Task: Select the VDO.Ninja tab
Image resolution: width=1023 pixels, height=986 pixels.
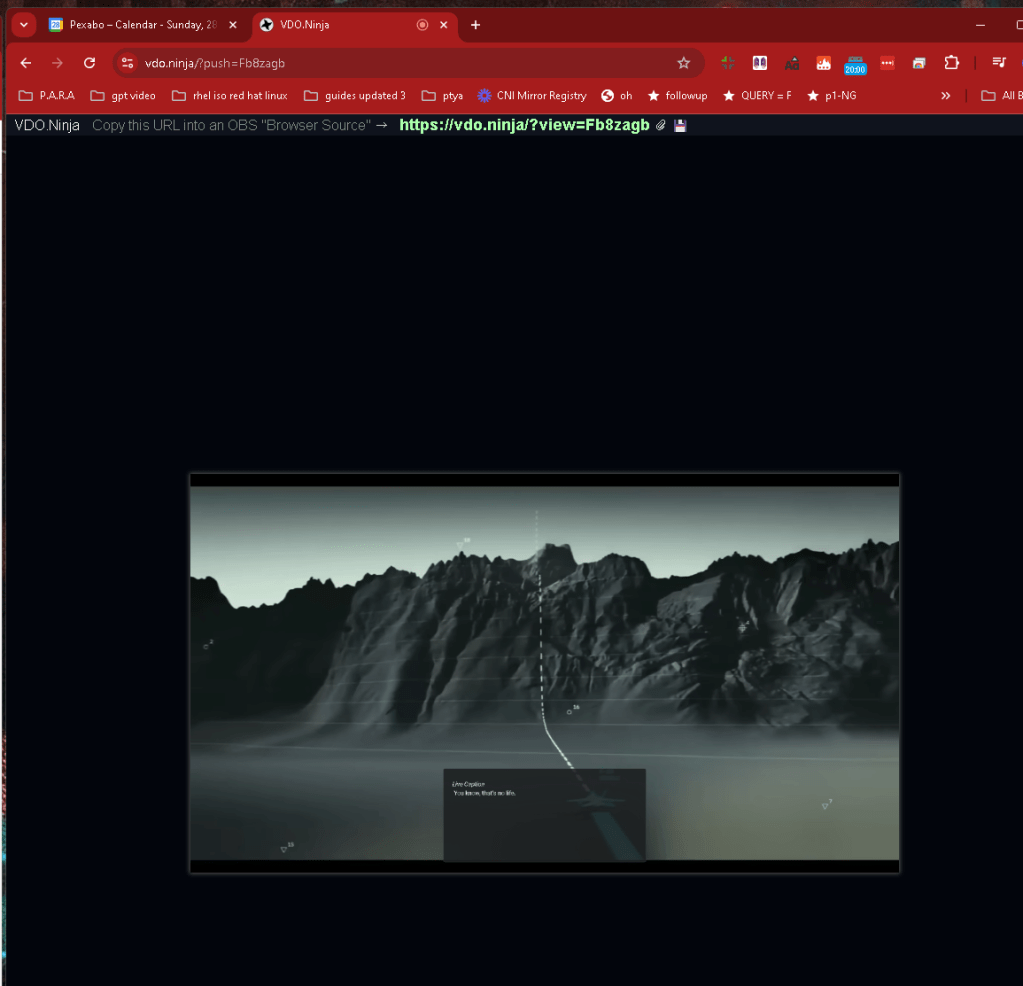Action: [353, 25]
